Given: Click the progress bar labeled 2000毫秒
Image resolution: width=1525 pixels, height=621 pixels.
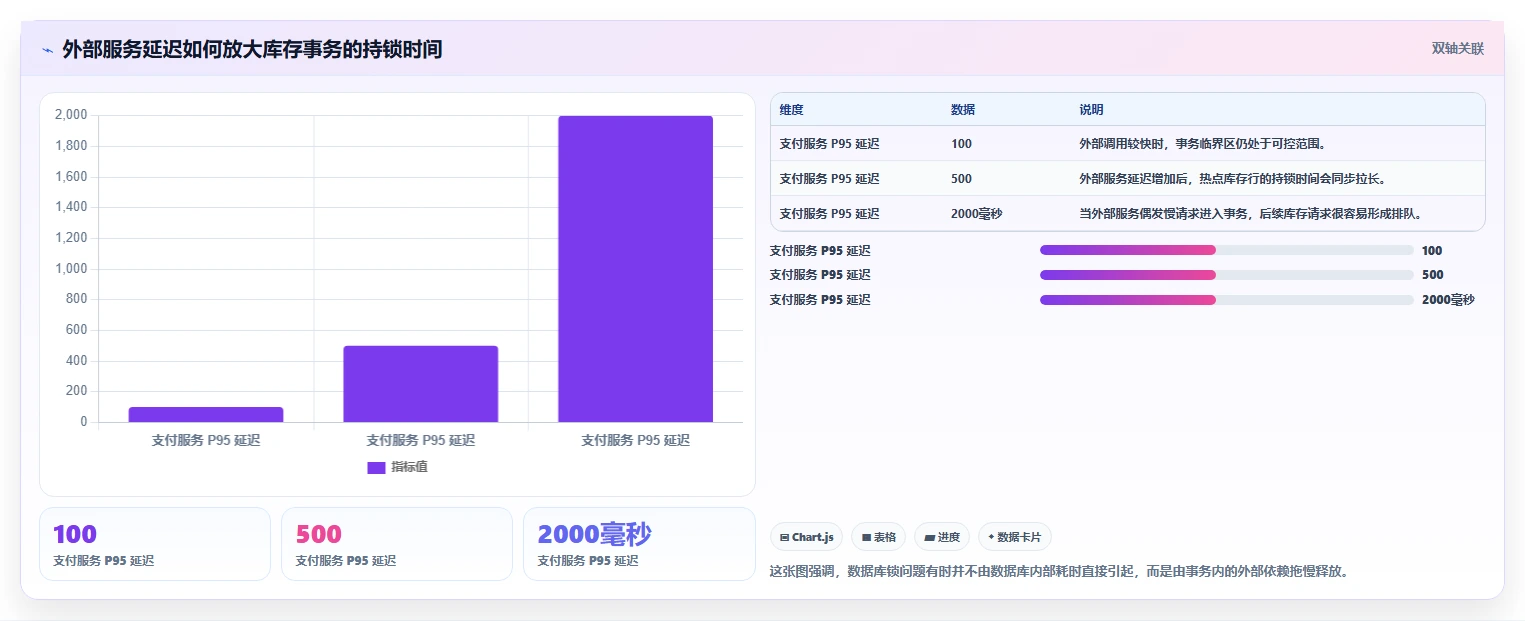Looking at the screenshot, I should 1227,300.
